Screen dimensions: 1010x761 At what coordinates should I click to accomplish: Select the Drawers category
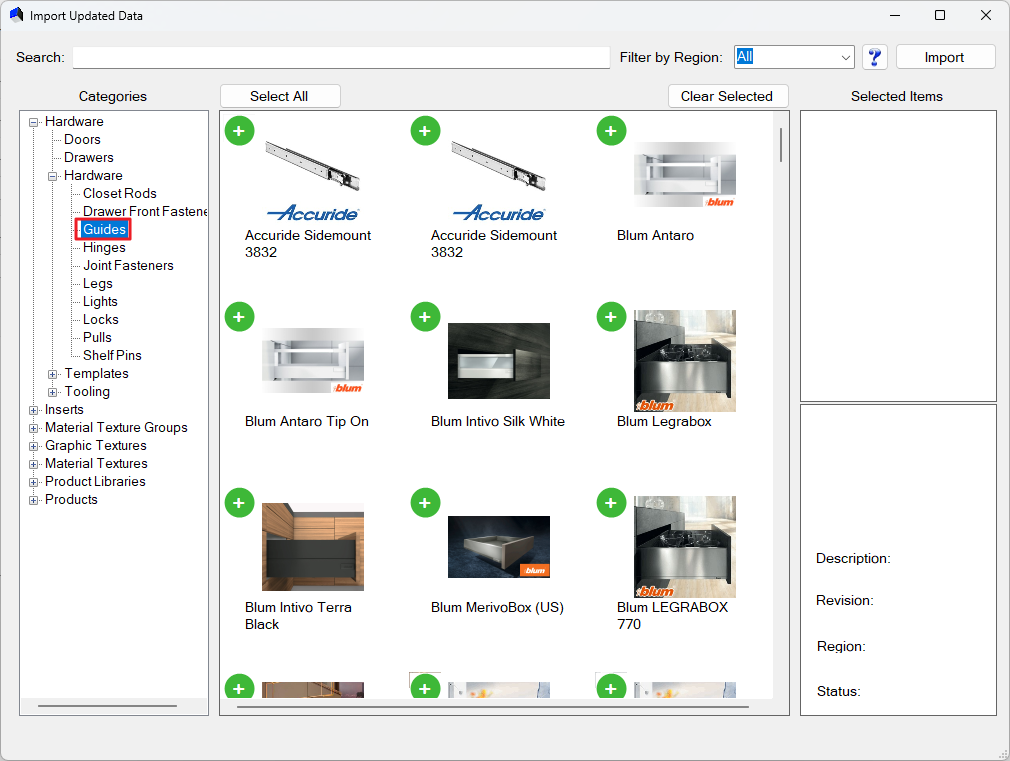pyautogui.click(x=89, y=157)
